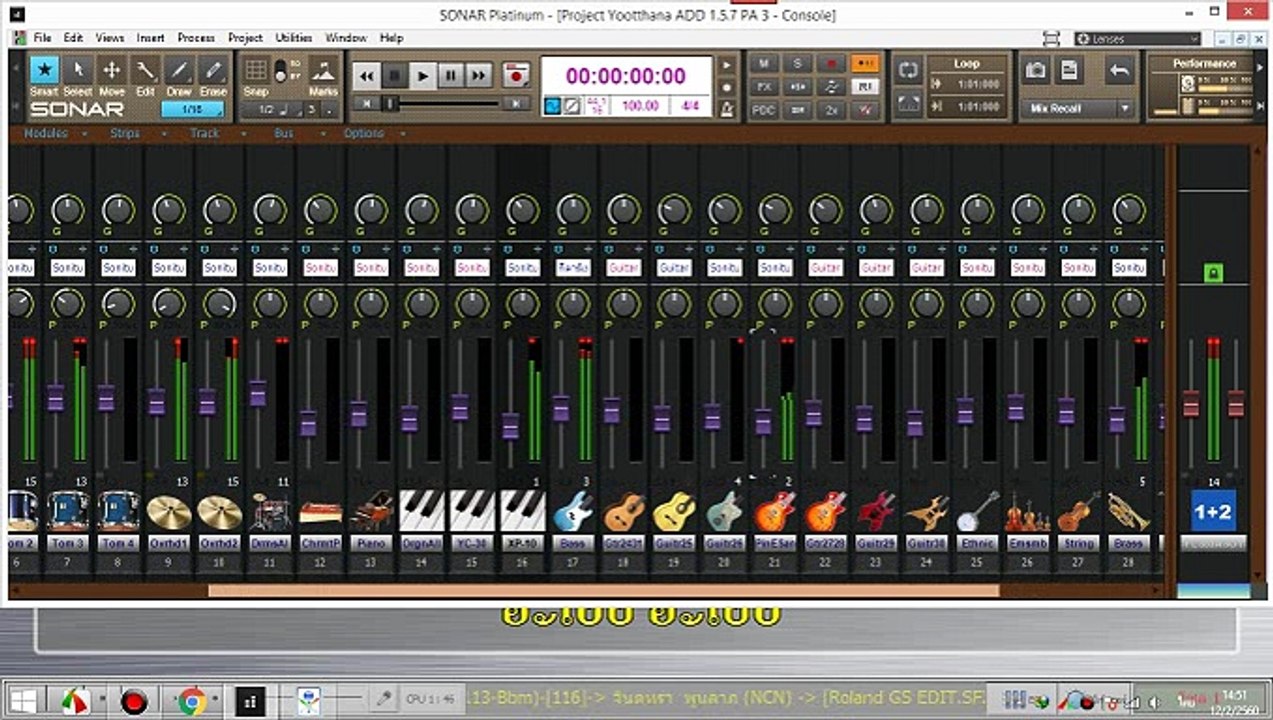Click the Gtr2431 acoustic guitar icon

tap(624, 511)
